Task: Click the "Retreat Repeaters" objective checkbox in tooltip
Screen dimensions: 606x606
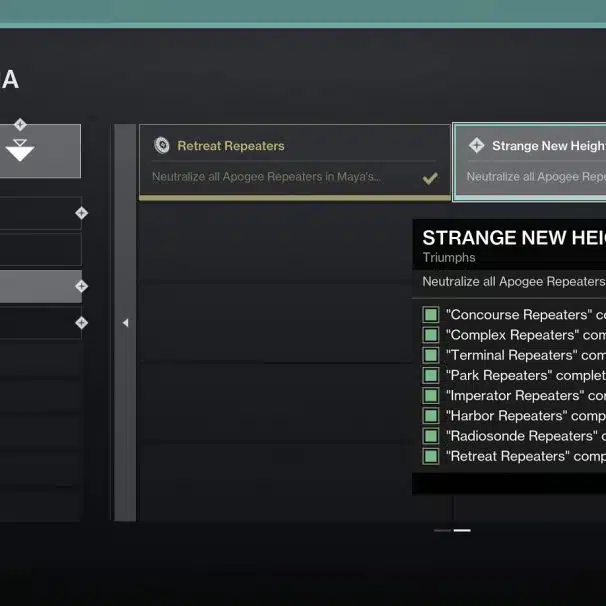Action: coord(431,456)
